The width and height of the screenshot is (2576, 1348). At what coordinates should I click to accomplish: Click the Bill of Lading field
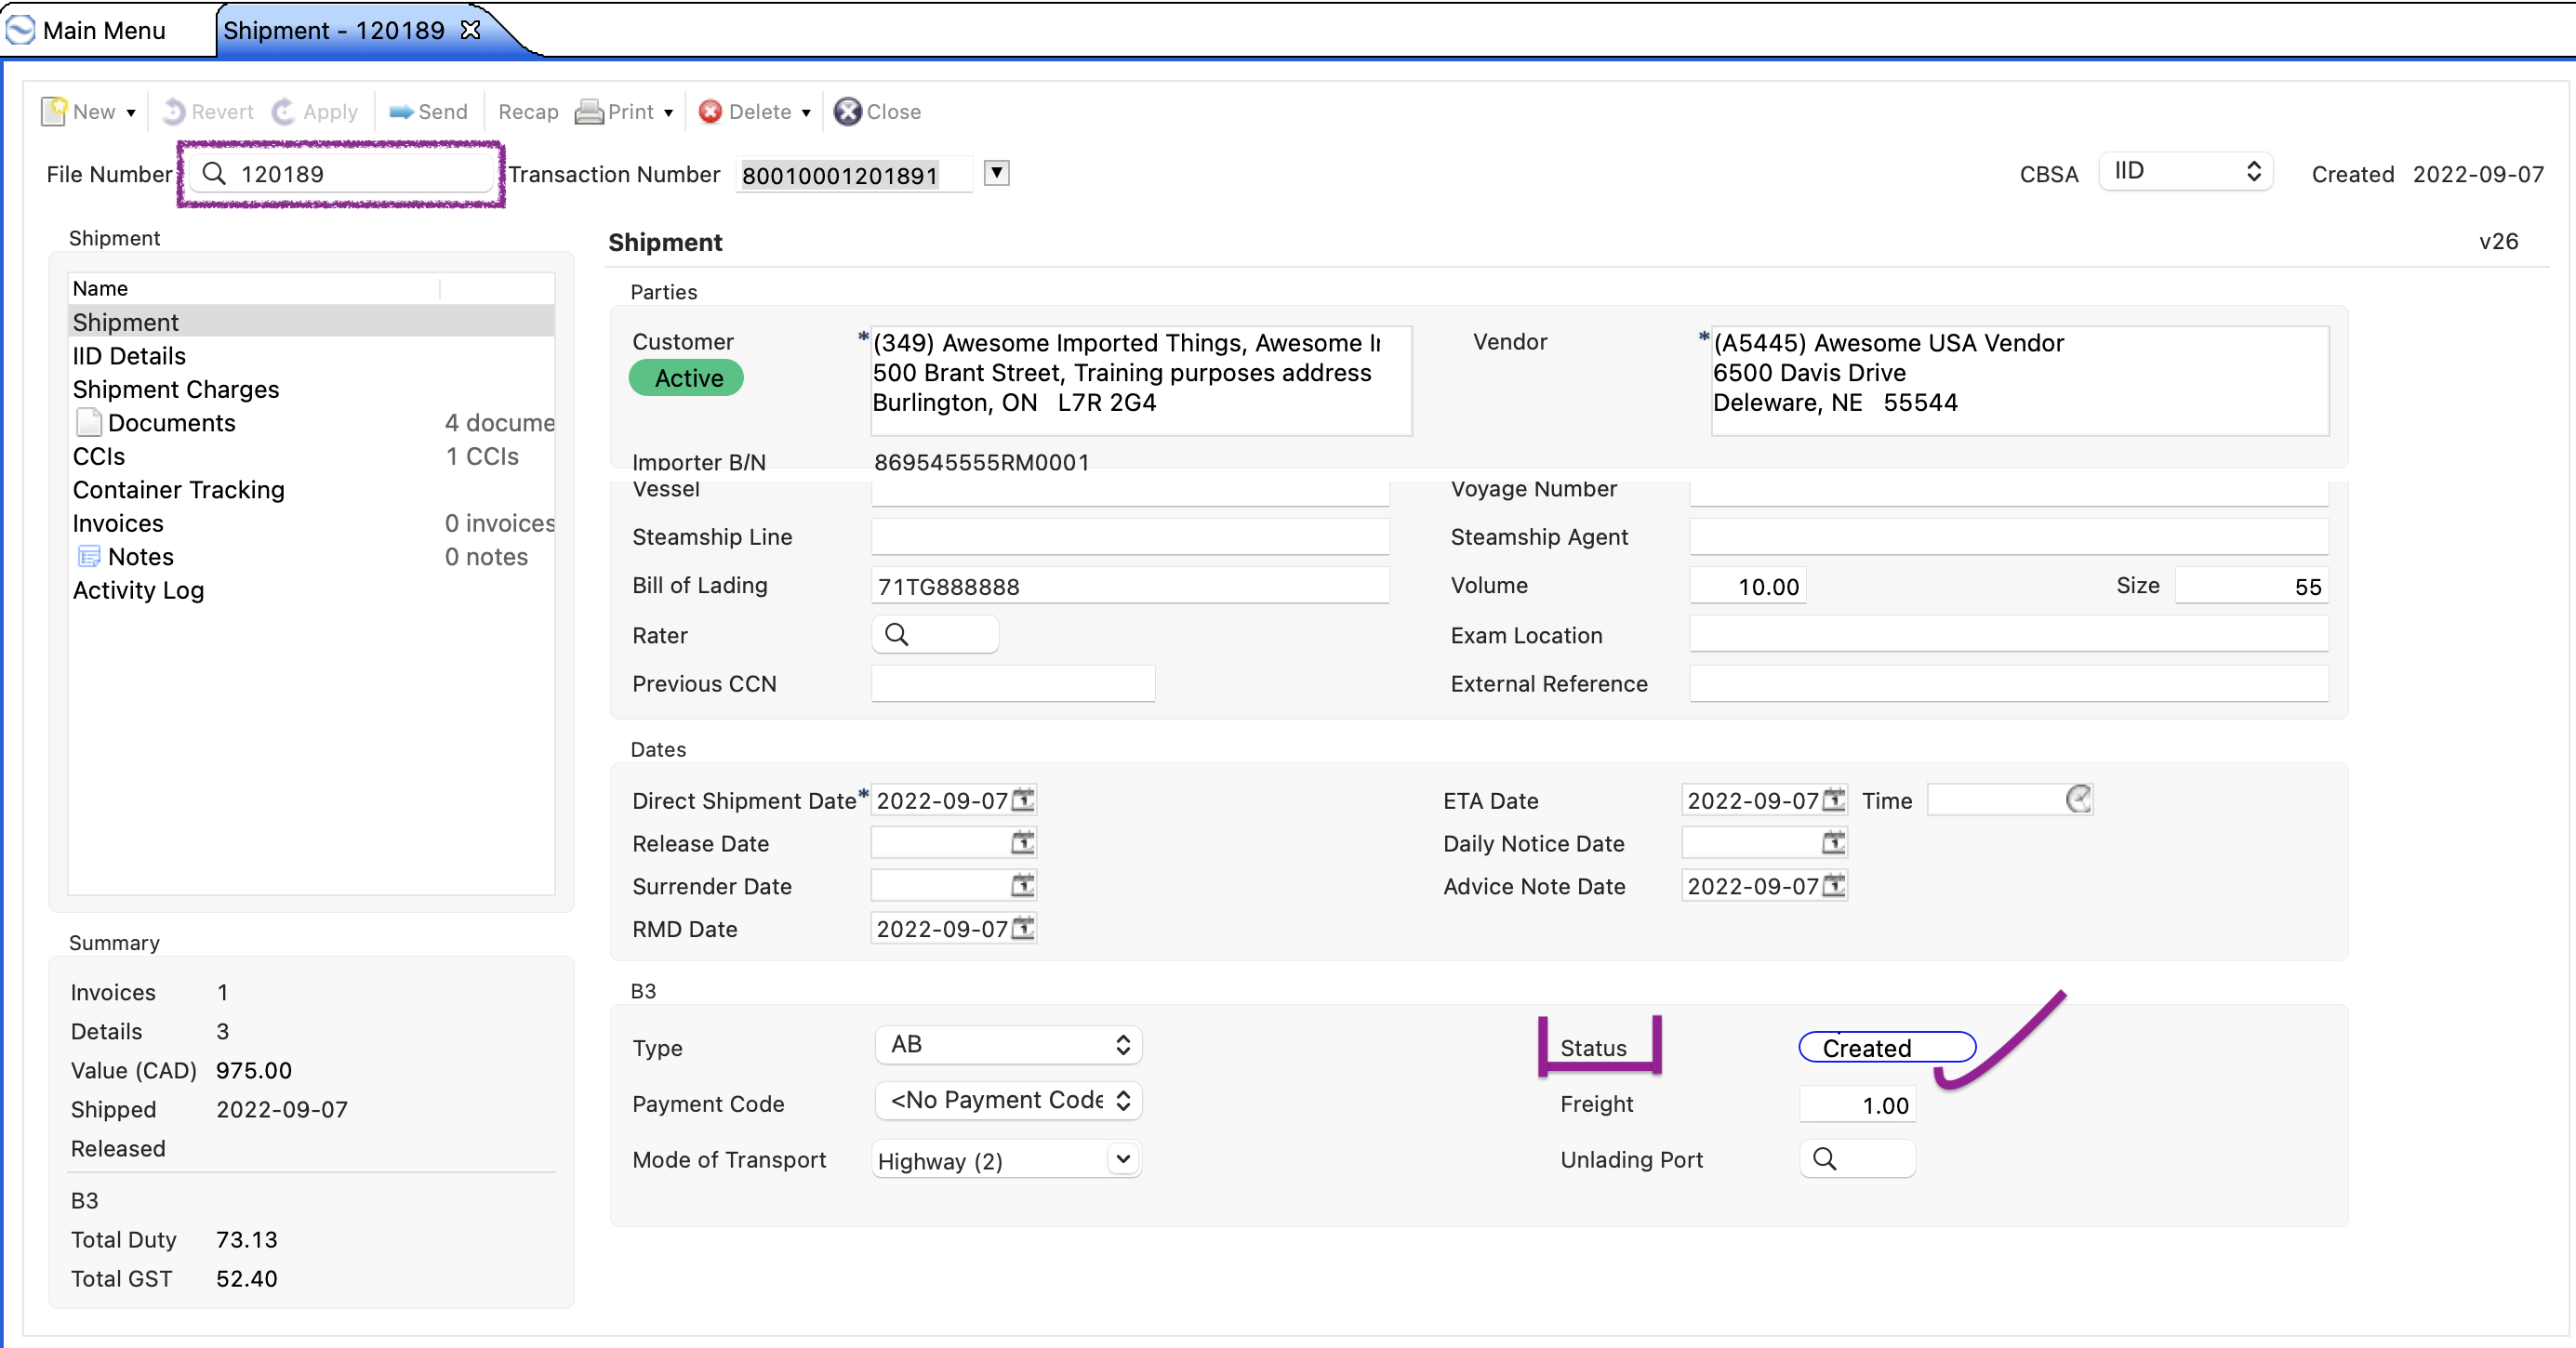(x=1130, y=586)
